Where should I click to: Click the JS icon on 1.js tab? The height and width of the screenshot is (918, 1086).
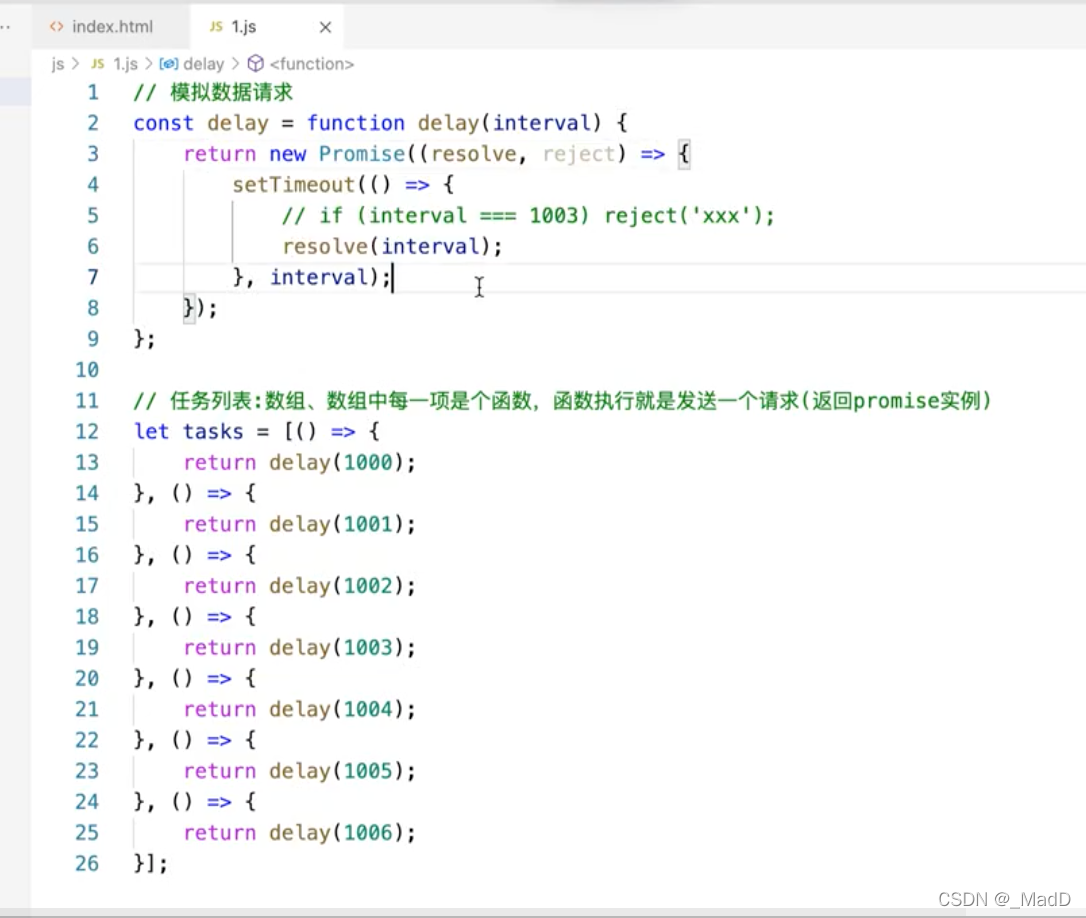coord(216,26)
